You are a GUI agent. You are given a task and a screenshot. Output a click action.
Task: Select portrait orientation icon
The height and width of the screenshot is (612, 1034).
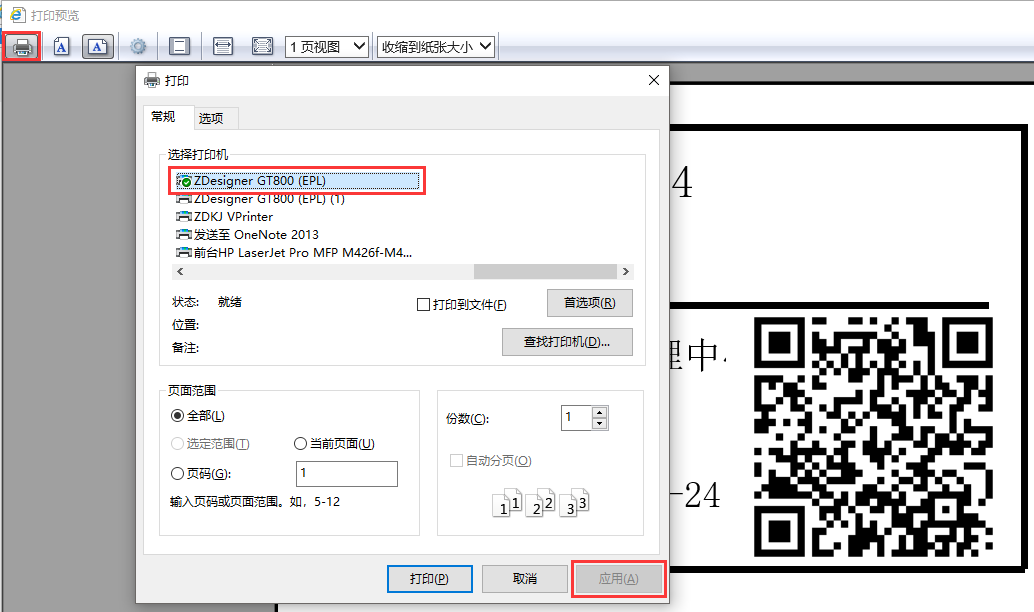coord(61,47)
